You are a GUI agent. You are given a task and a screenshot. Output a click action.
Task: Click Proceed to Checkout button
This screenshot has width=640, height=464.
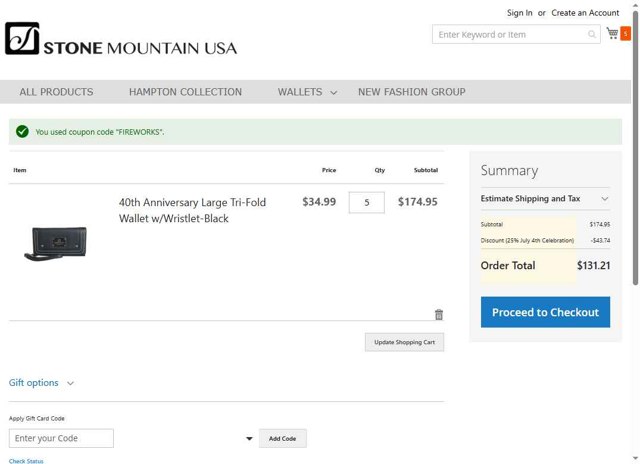point(545,312)
